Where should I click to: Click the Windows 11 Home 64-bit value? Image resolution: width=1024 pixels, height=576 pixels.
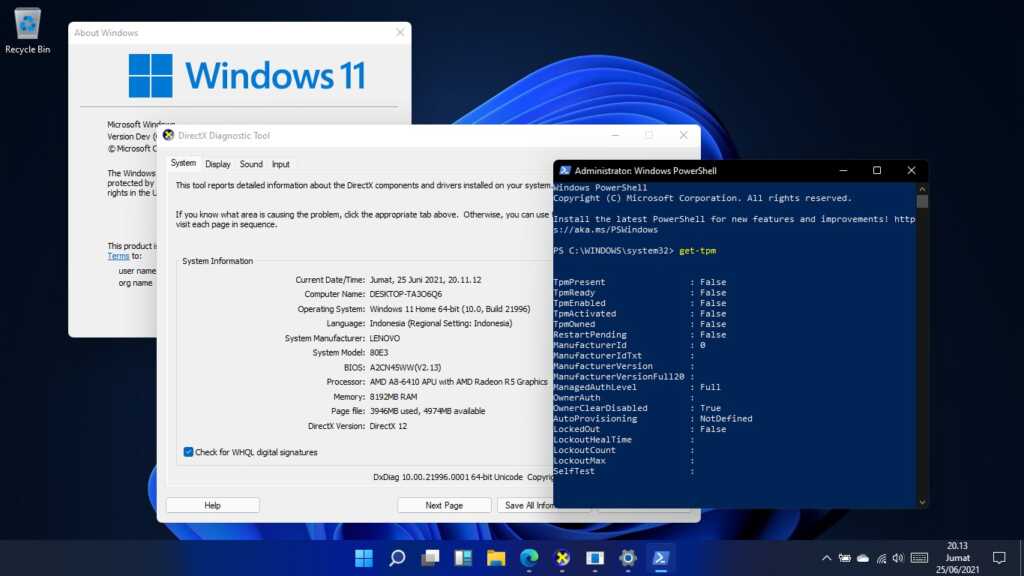click(x=450, y=309)
